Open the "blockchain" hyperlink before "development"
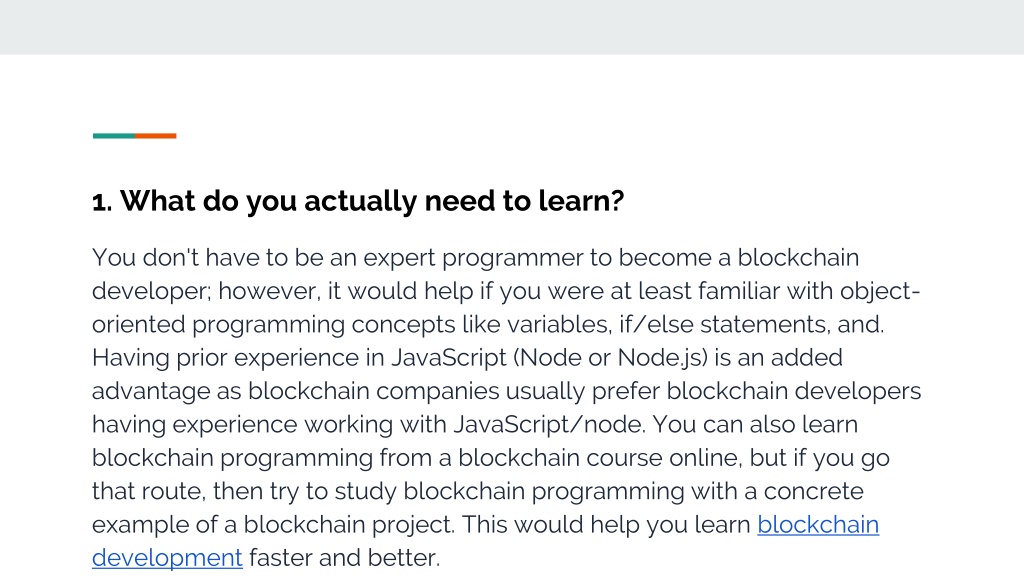The width and height of the screenshot is (1024, 576). 818,524
